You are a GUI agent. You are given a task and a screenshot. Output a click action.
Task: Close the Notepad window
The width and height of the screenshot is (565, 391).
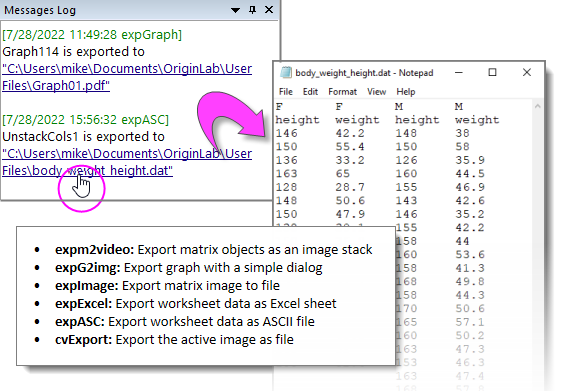tap(526, 72)
